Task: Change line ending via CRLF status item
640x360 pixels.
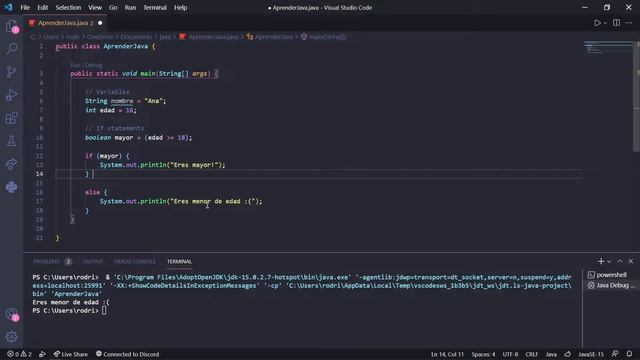Action: [531, 354]
